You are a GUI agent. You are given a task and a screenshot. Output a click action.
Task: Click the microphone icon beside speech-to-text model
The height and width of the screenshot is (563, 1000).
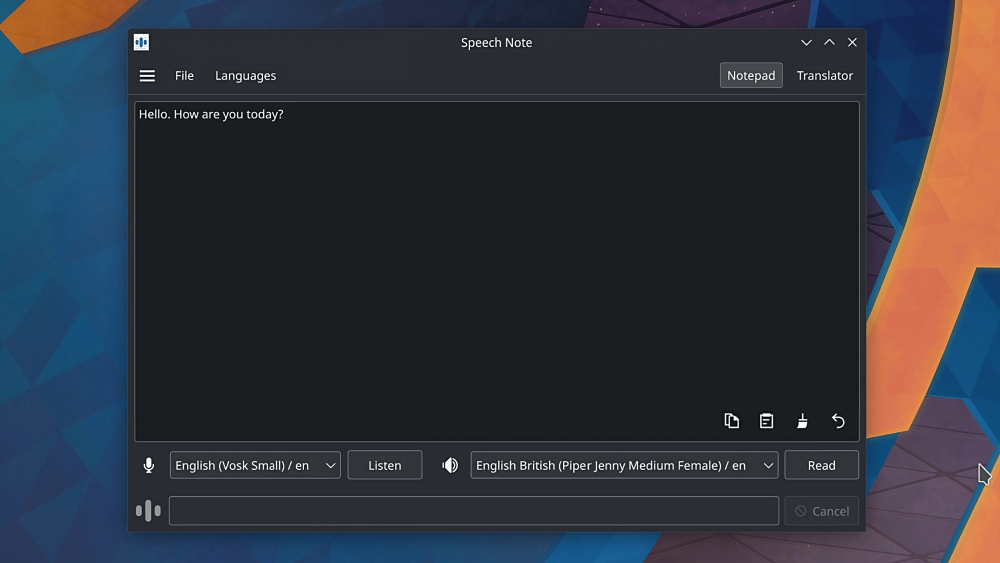[149, 465]
